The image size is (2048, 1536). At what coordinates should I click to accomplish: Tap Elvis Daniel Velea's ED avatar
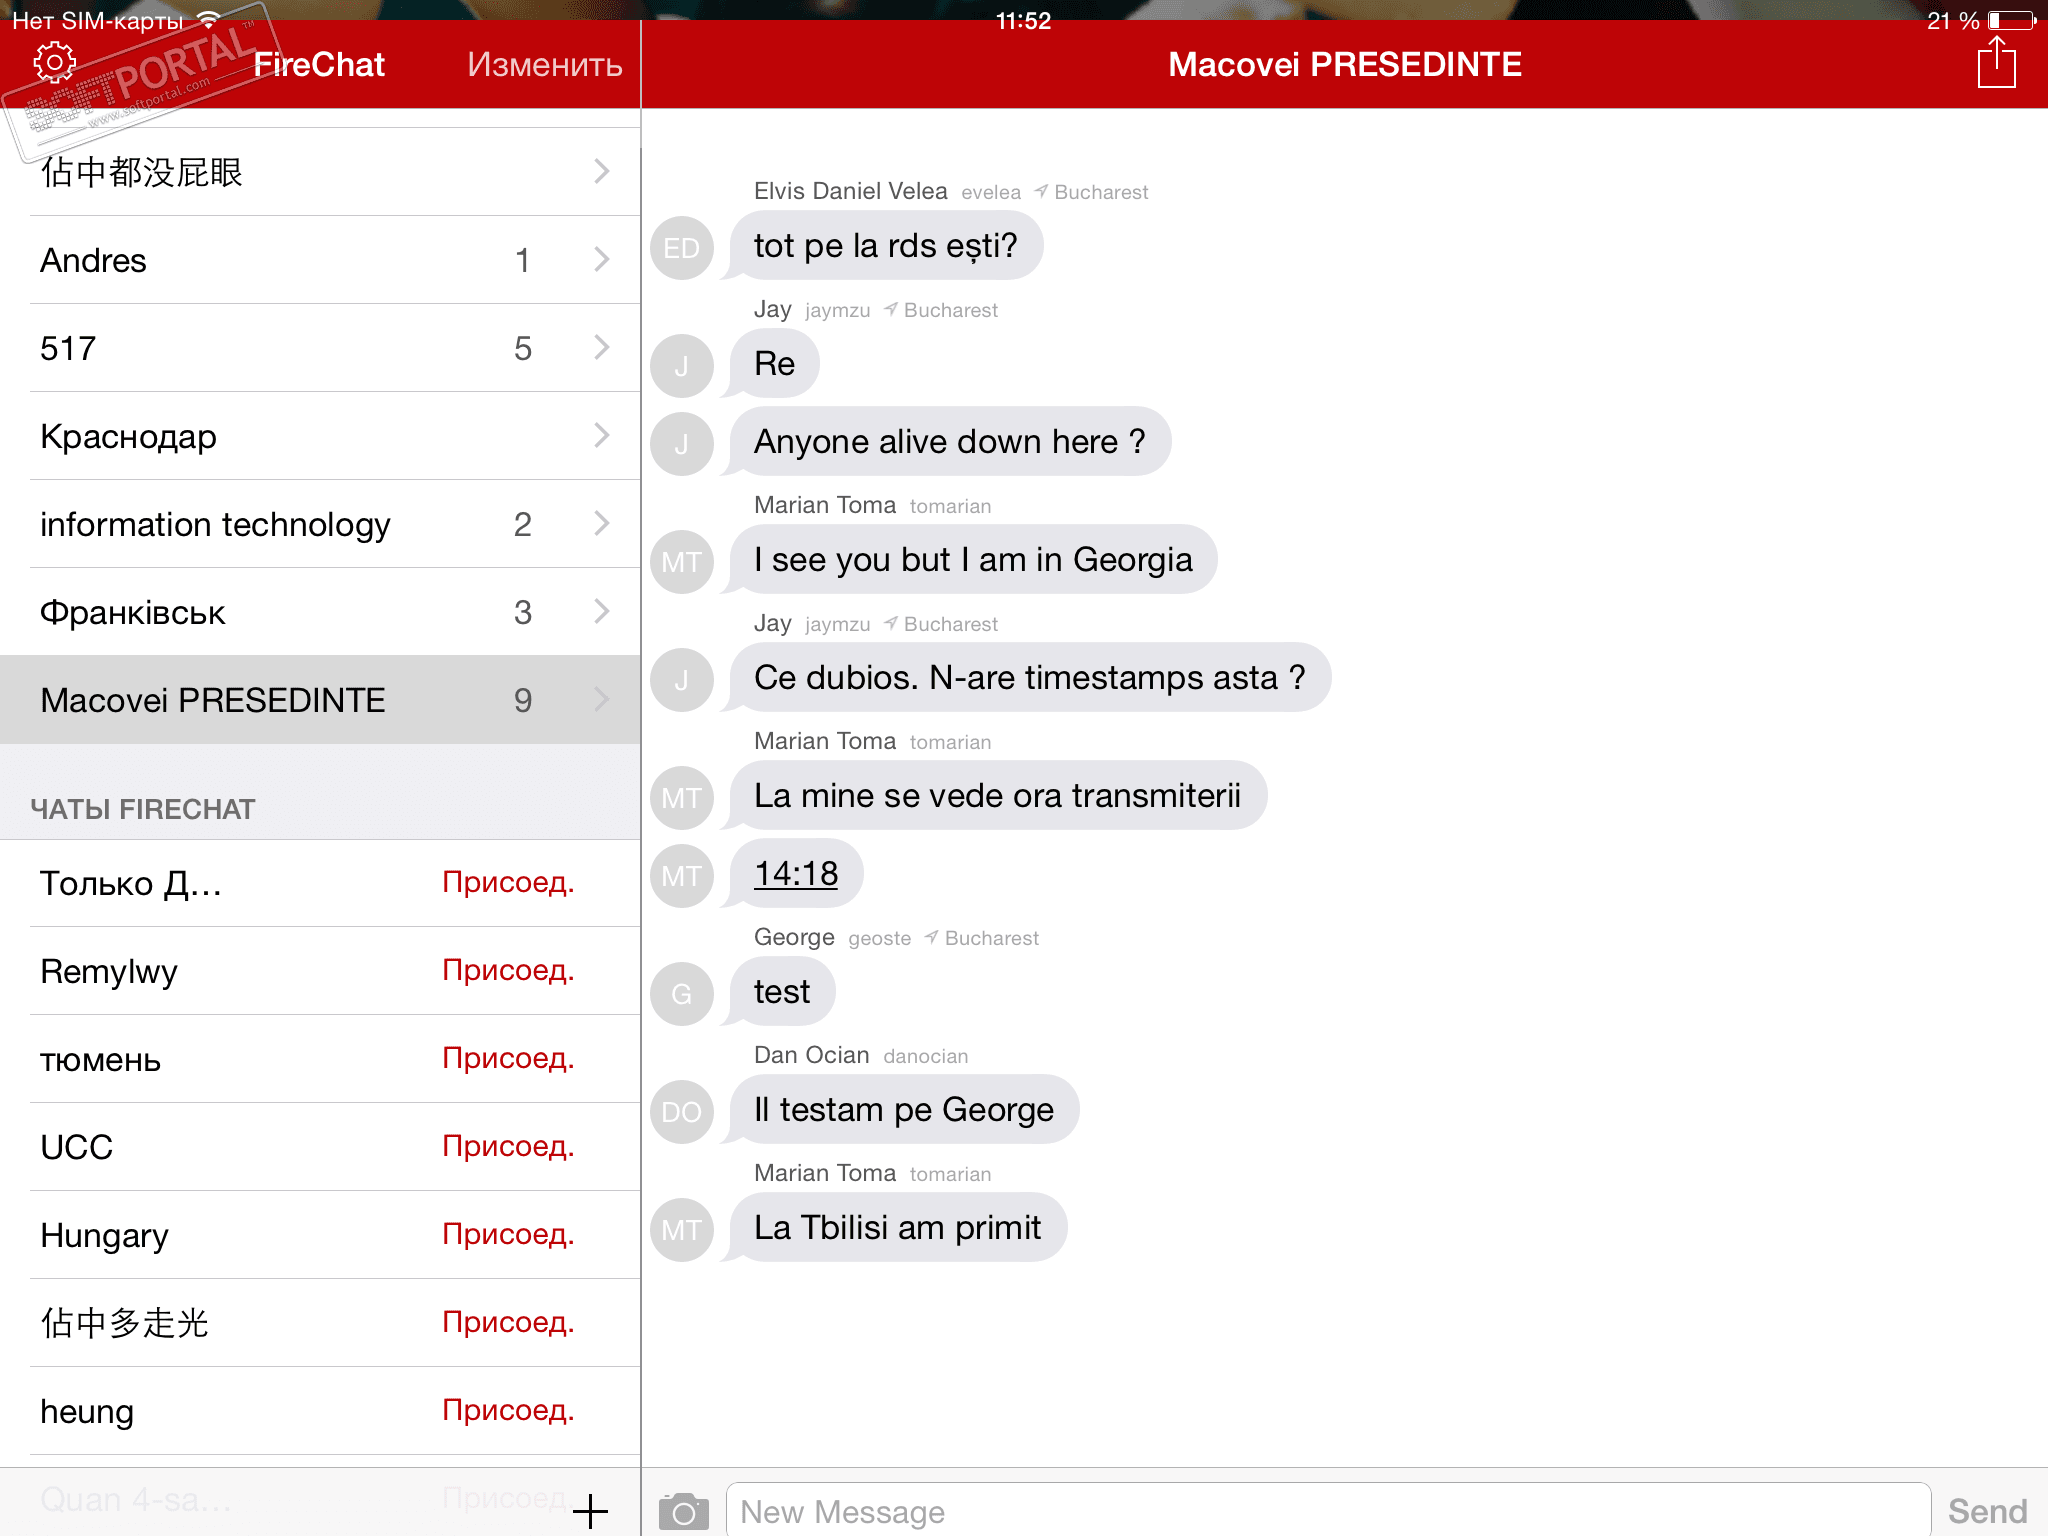click(x=682, y=248)
